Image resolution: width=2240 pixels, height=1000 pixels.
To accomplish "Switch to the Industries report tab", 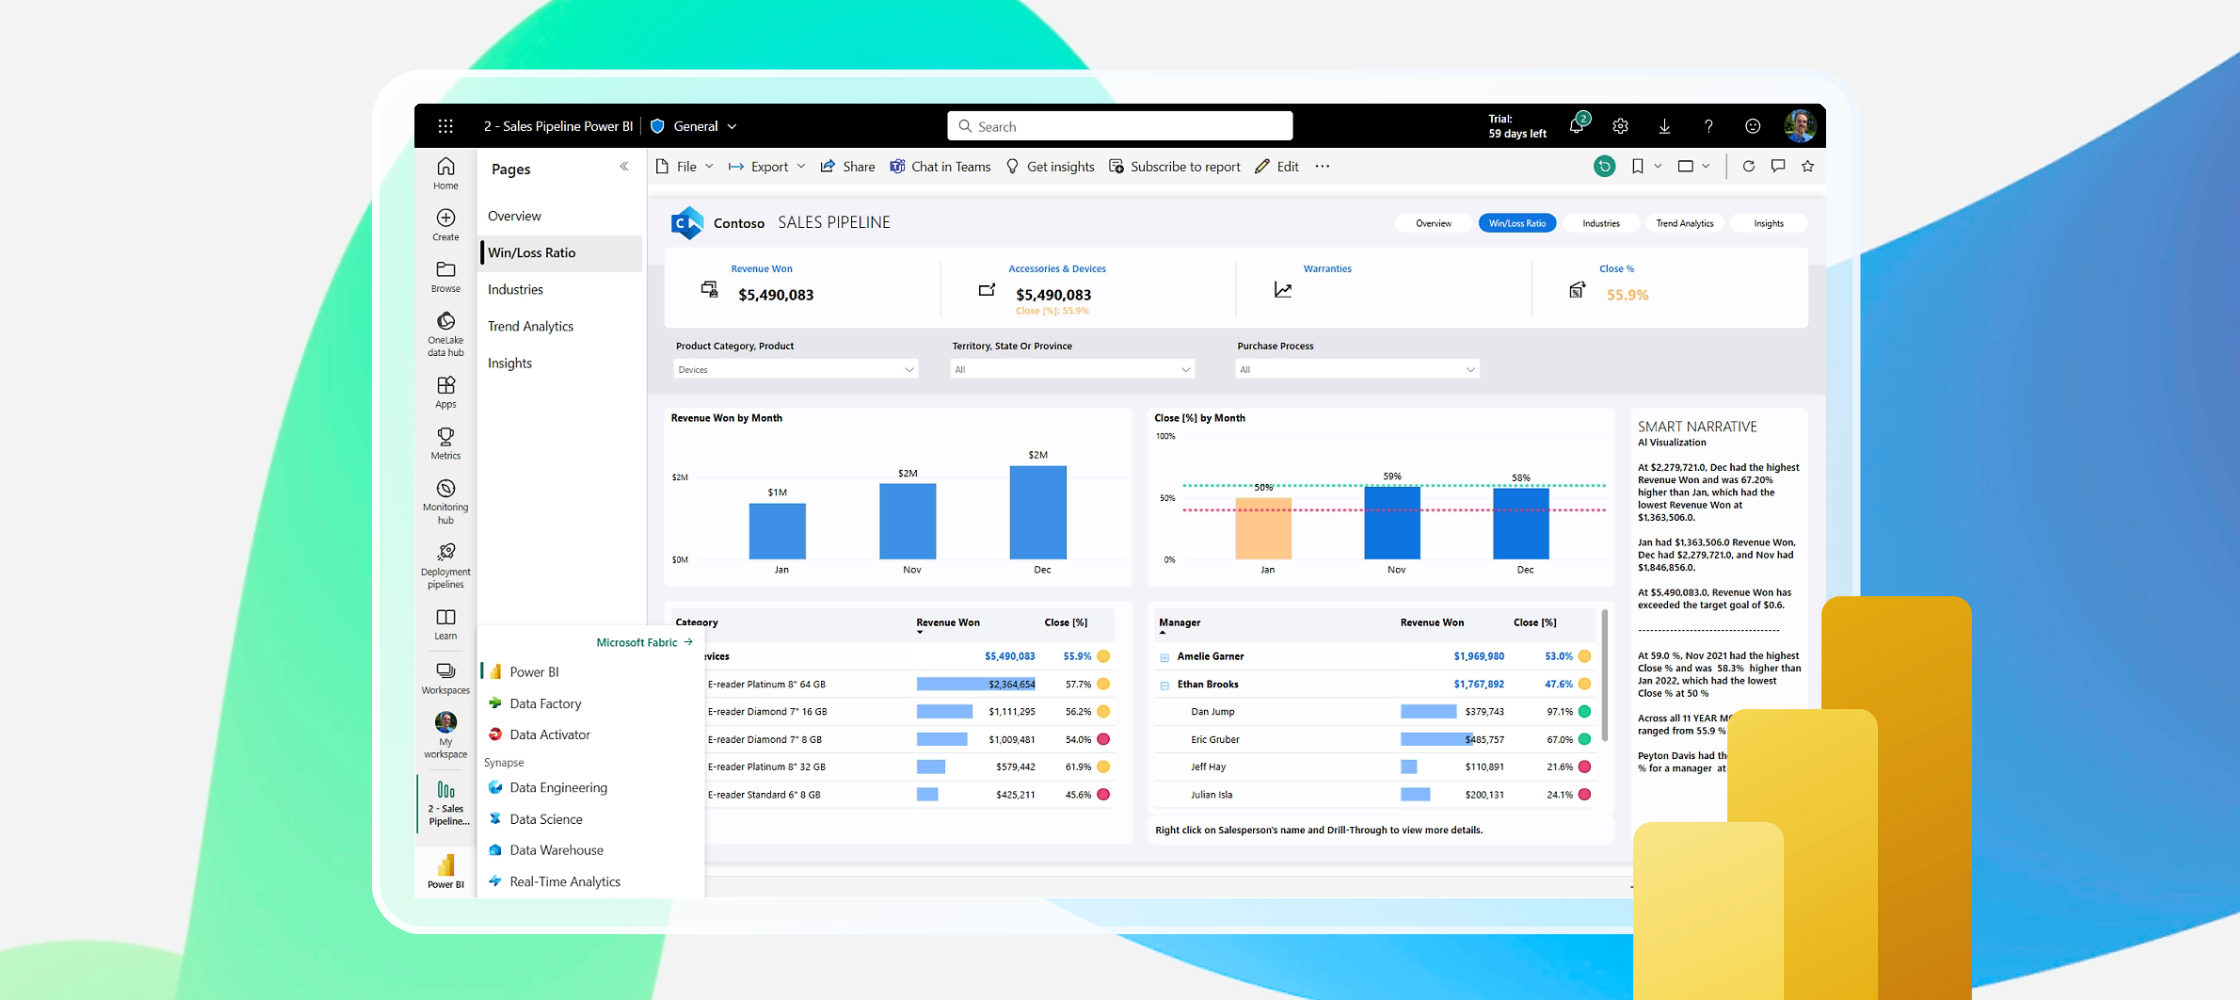I will coord(1600,223).
